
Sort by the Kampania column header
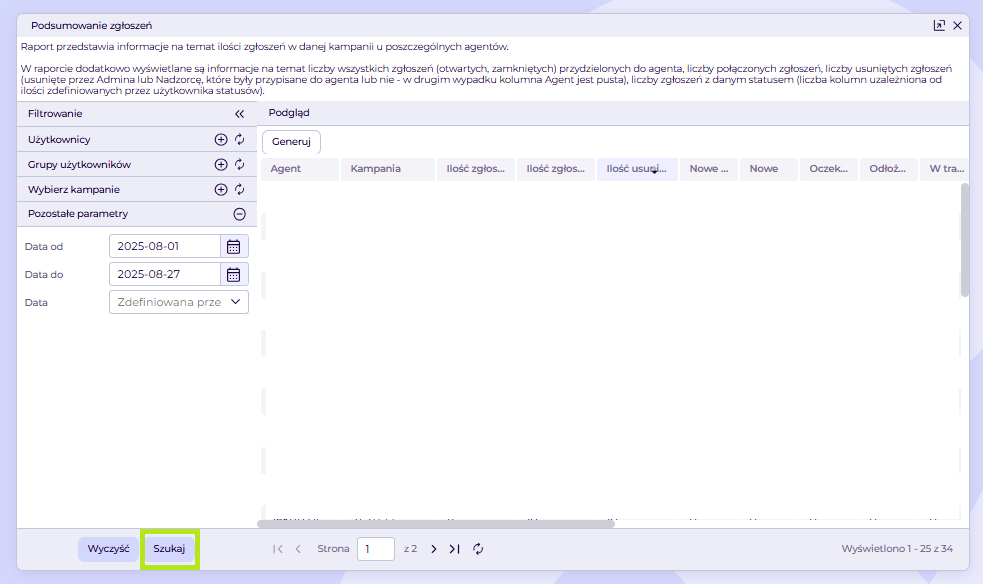(387, 169)
